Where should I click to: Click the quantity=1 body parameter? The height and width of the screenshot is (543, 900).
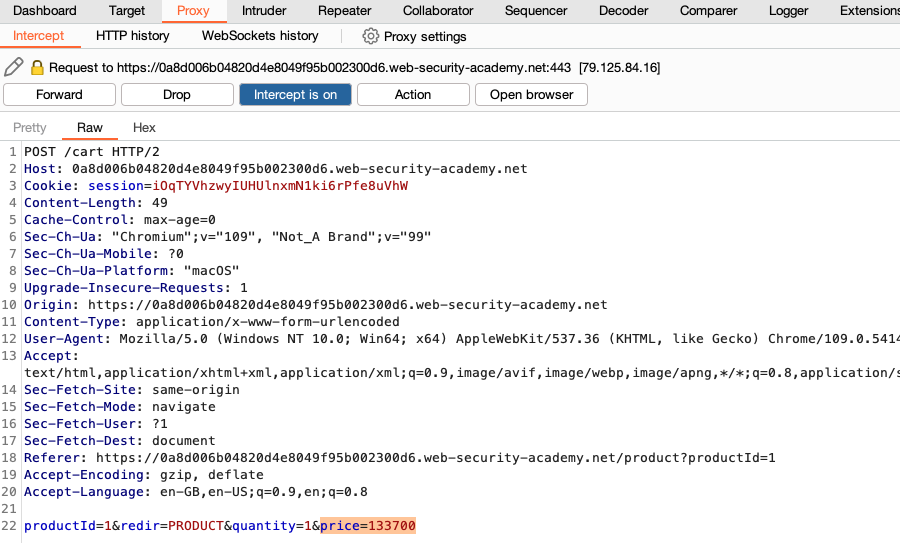pyautogui.click(x=272, y=526)
